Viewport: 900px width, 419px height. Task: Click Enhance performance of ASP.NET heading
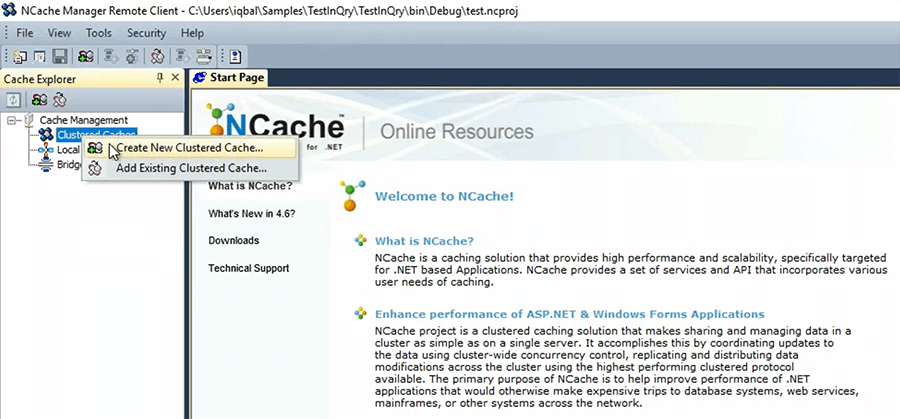[x=569, y=314]
